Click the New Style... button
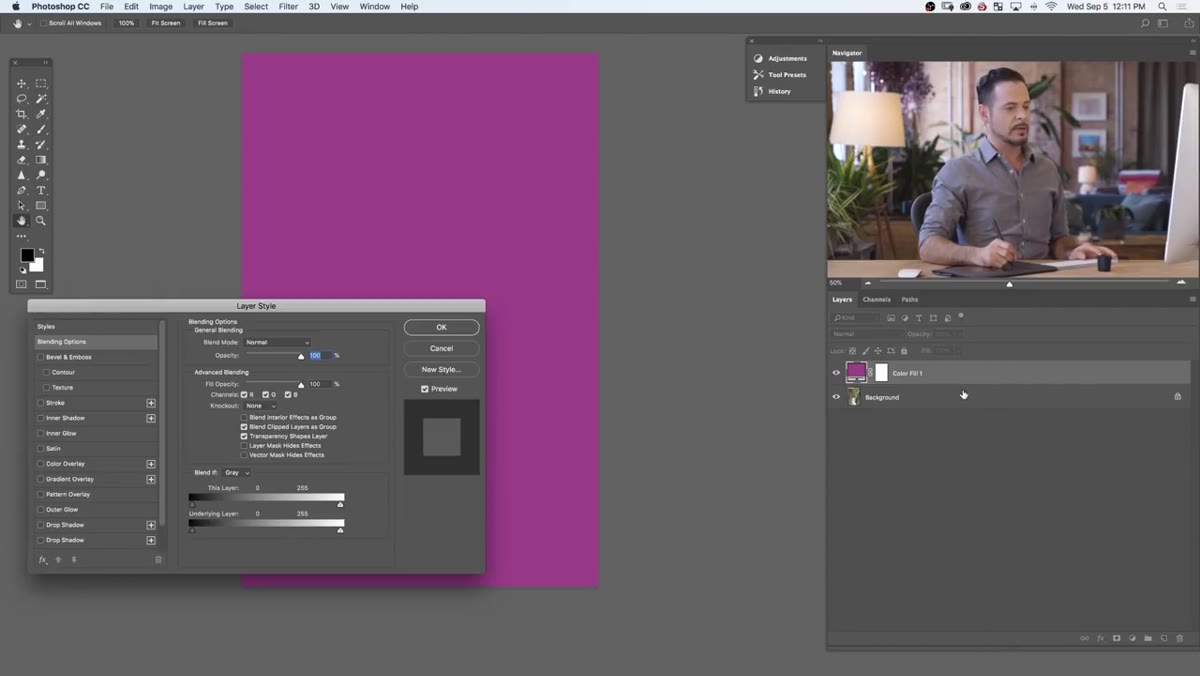Image resolution: width=1200 pixels, height=676 pixels. coord(441,369)
